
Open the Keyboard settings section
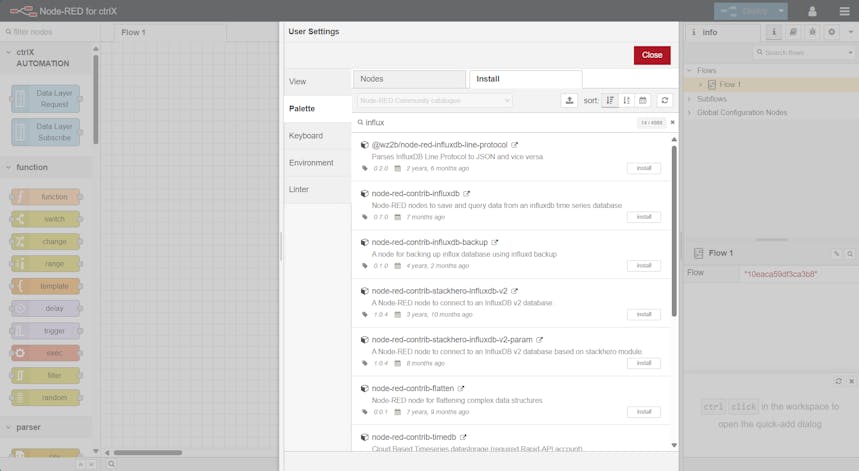306,135
